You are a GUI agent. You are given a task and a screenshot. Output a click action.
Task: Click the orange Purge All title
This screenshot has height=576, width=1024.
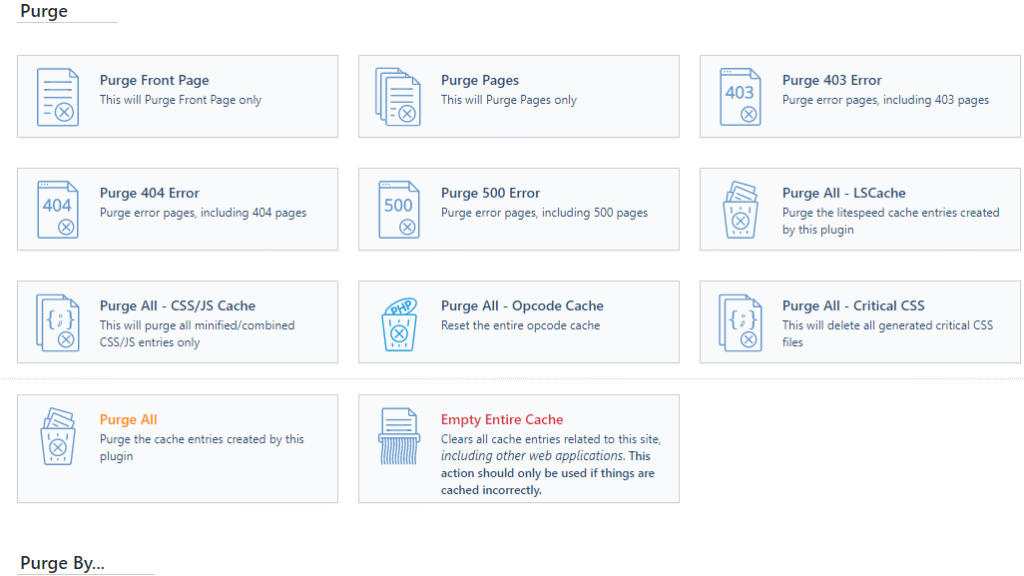pos(128,420)
